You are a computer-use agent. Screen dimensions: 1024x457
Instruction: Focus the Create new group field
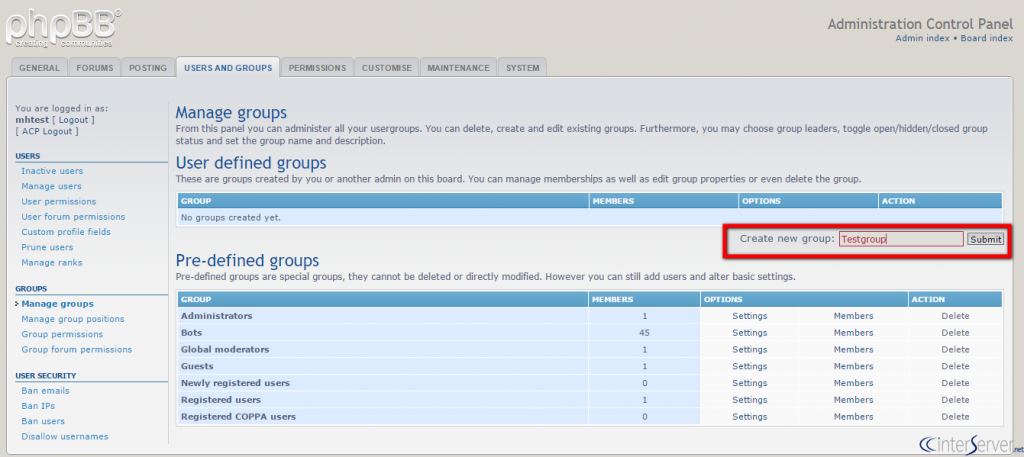901,239
